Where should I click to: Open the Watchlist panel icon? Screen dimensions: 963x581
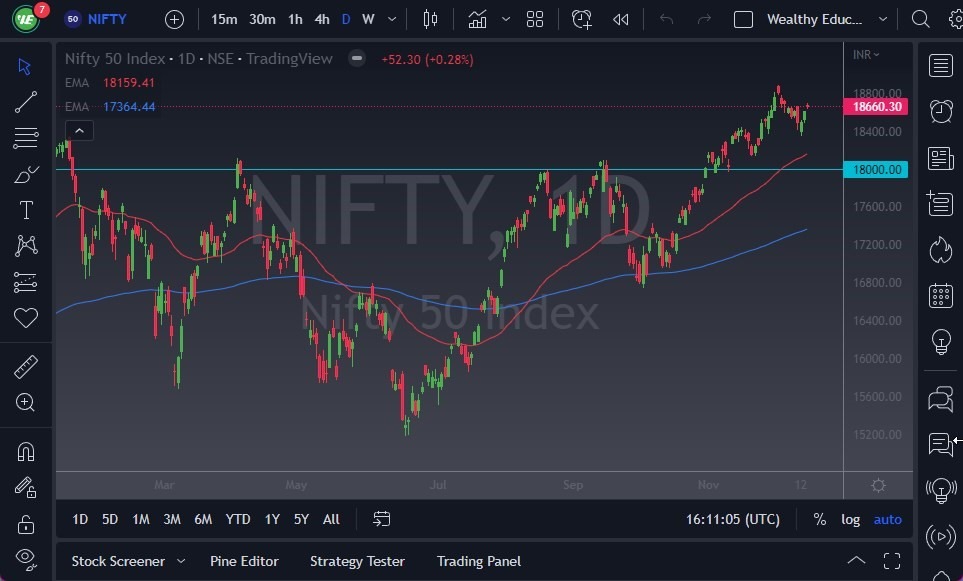[x=940, y=65]
